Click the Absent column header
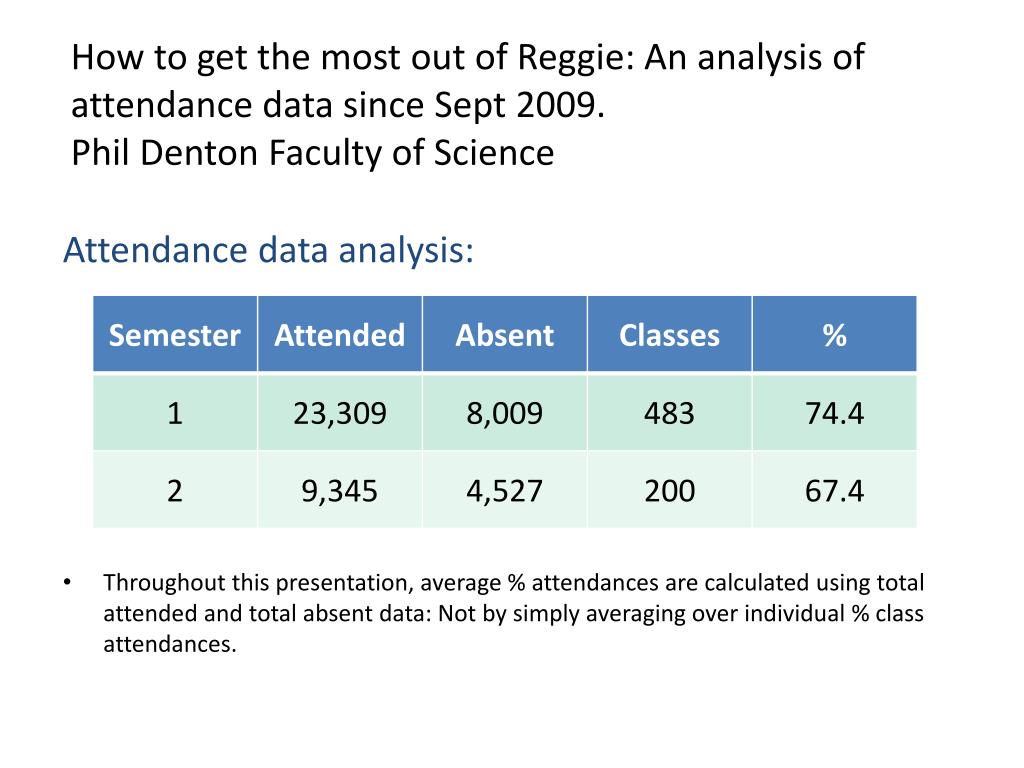 click(505, 334)
